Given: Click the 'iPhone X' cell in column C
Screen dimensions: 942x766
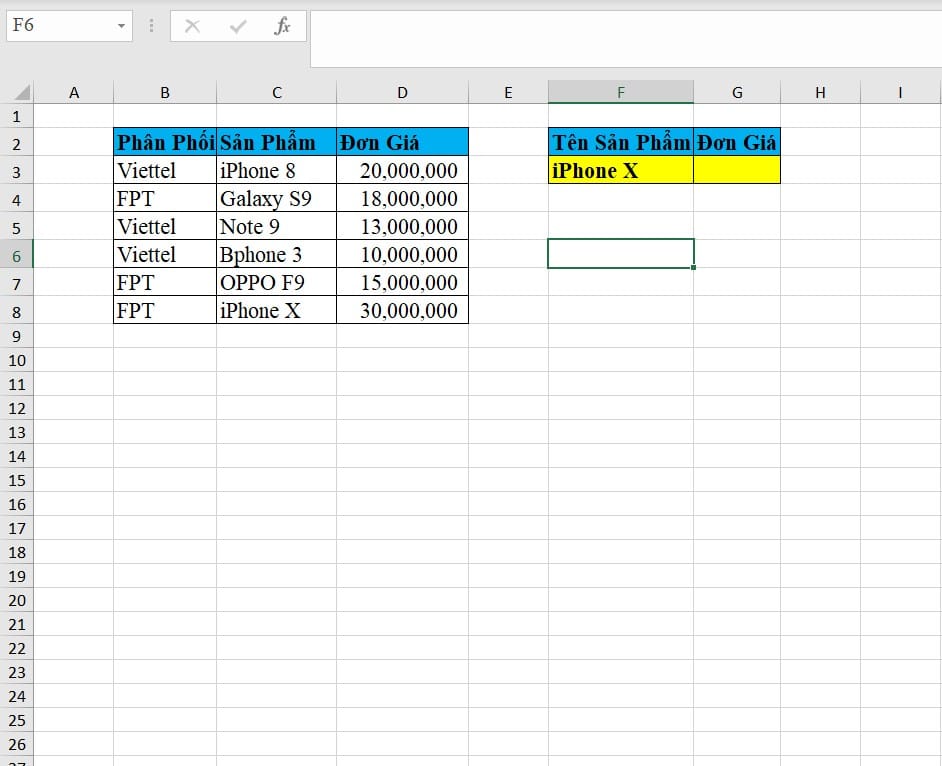Looking at the screenshot, I should coord(276,310).
